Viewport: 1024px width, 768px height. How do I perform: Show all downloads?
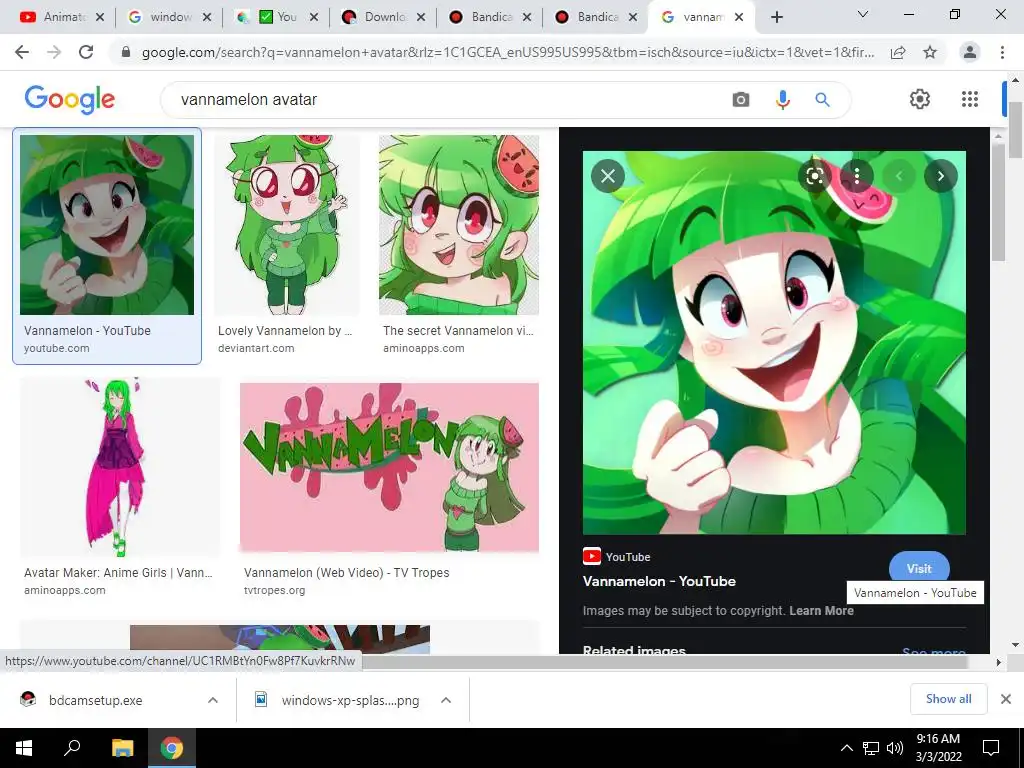point(948,699)
